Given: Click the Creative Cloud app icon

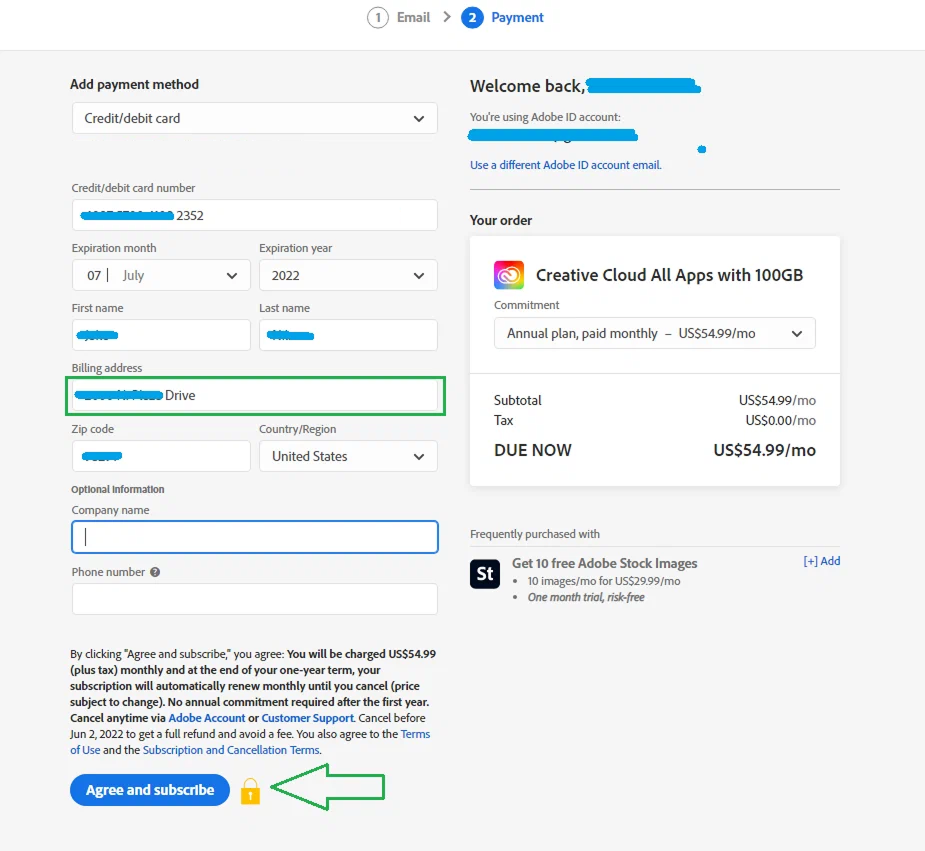Looking at the screenshot, I should tap(509, 275).
